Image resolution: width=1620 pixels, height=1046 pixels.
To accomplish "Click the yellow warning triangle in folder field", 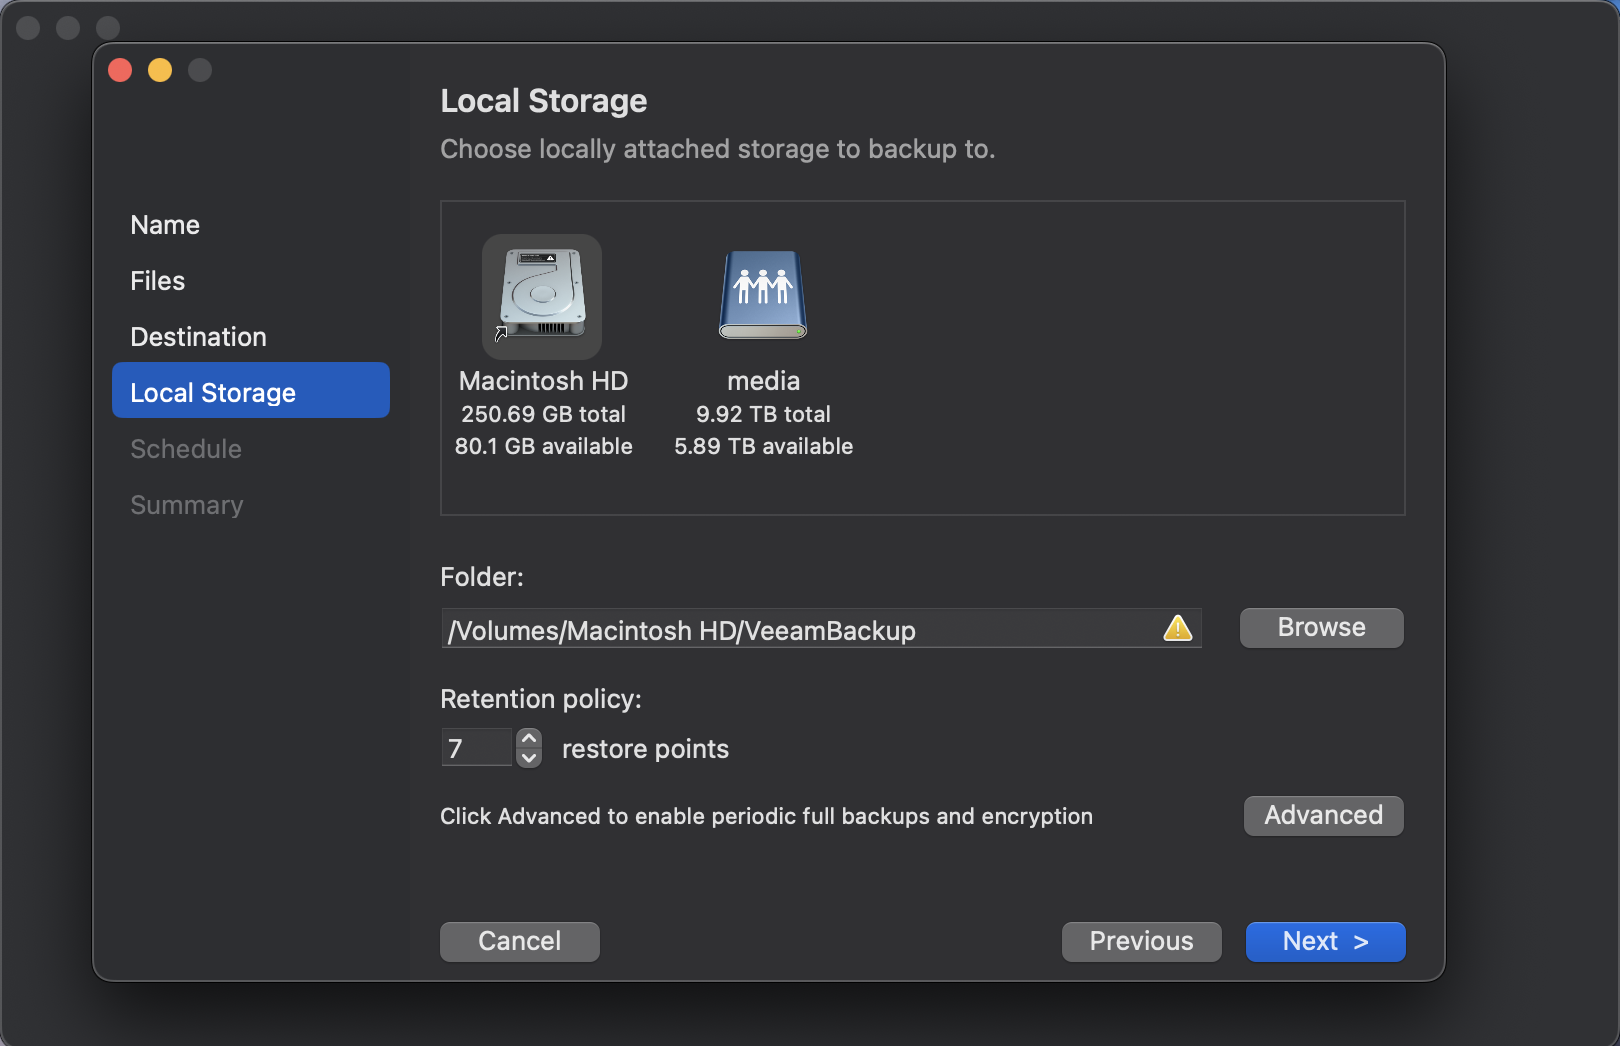I will [1178, 628].
